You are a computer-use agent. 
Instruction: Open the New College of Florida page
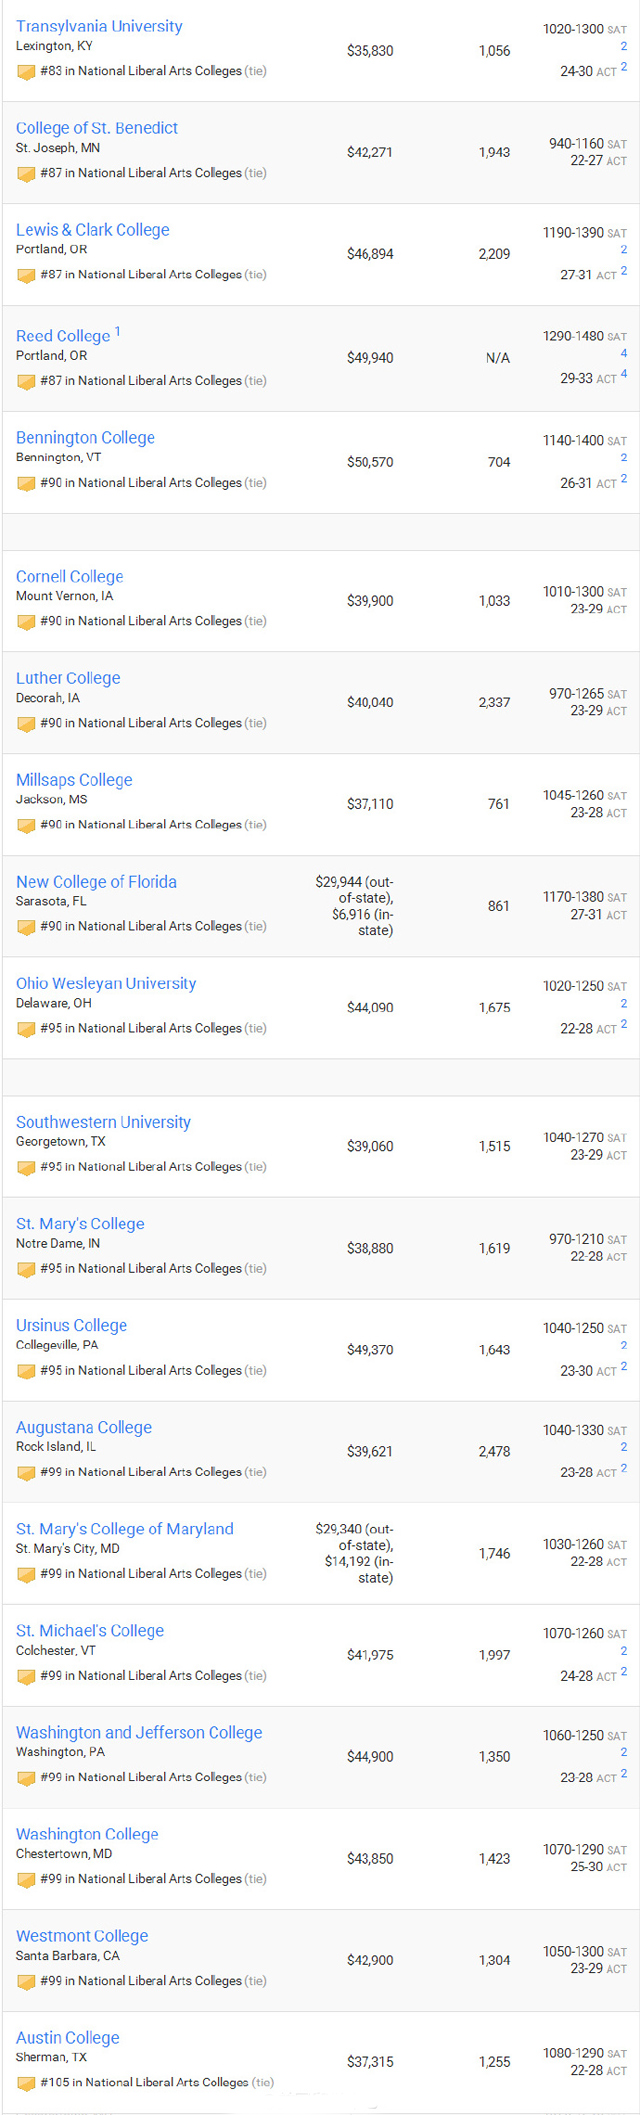coord(96,882)
